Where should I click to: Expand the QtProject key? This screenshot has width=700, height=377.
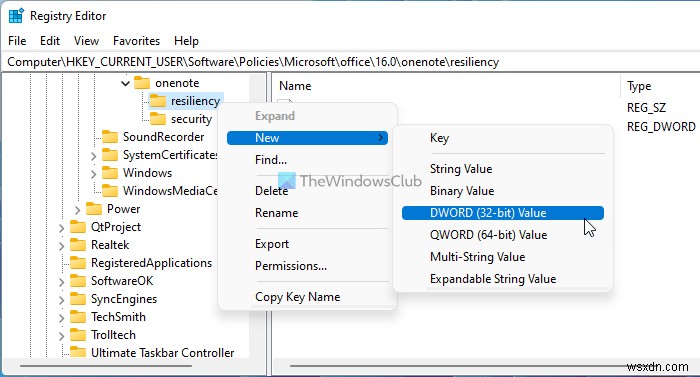[x=61, y=227]
